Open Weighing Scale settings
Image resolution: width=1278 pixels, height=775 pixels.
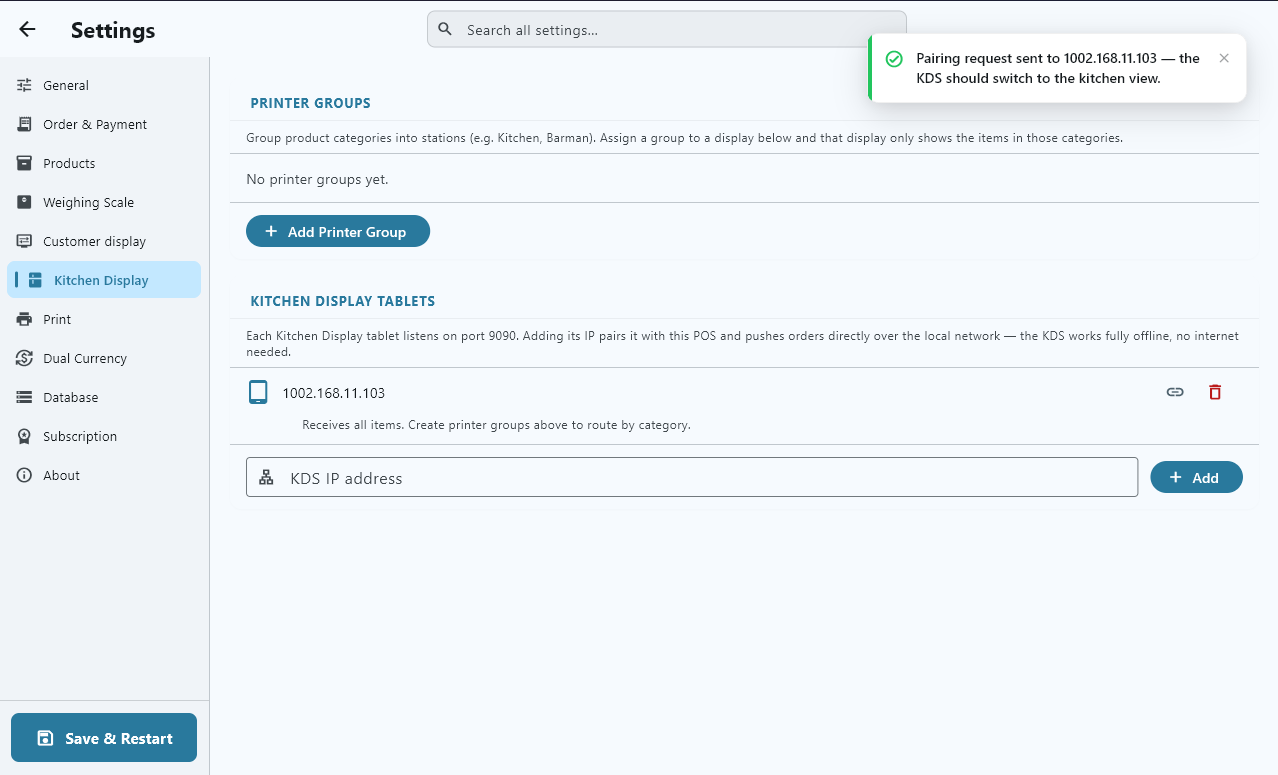pyautogui.click(x=104, y=202)
